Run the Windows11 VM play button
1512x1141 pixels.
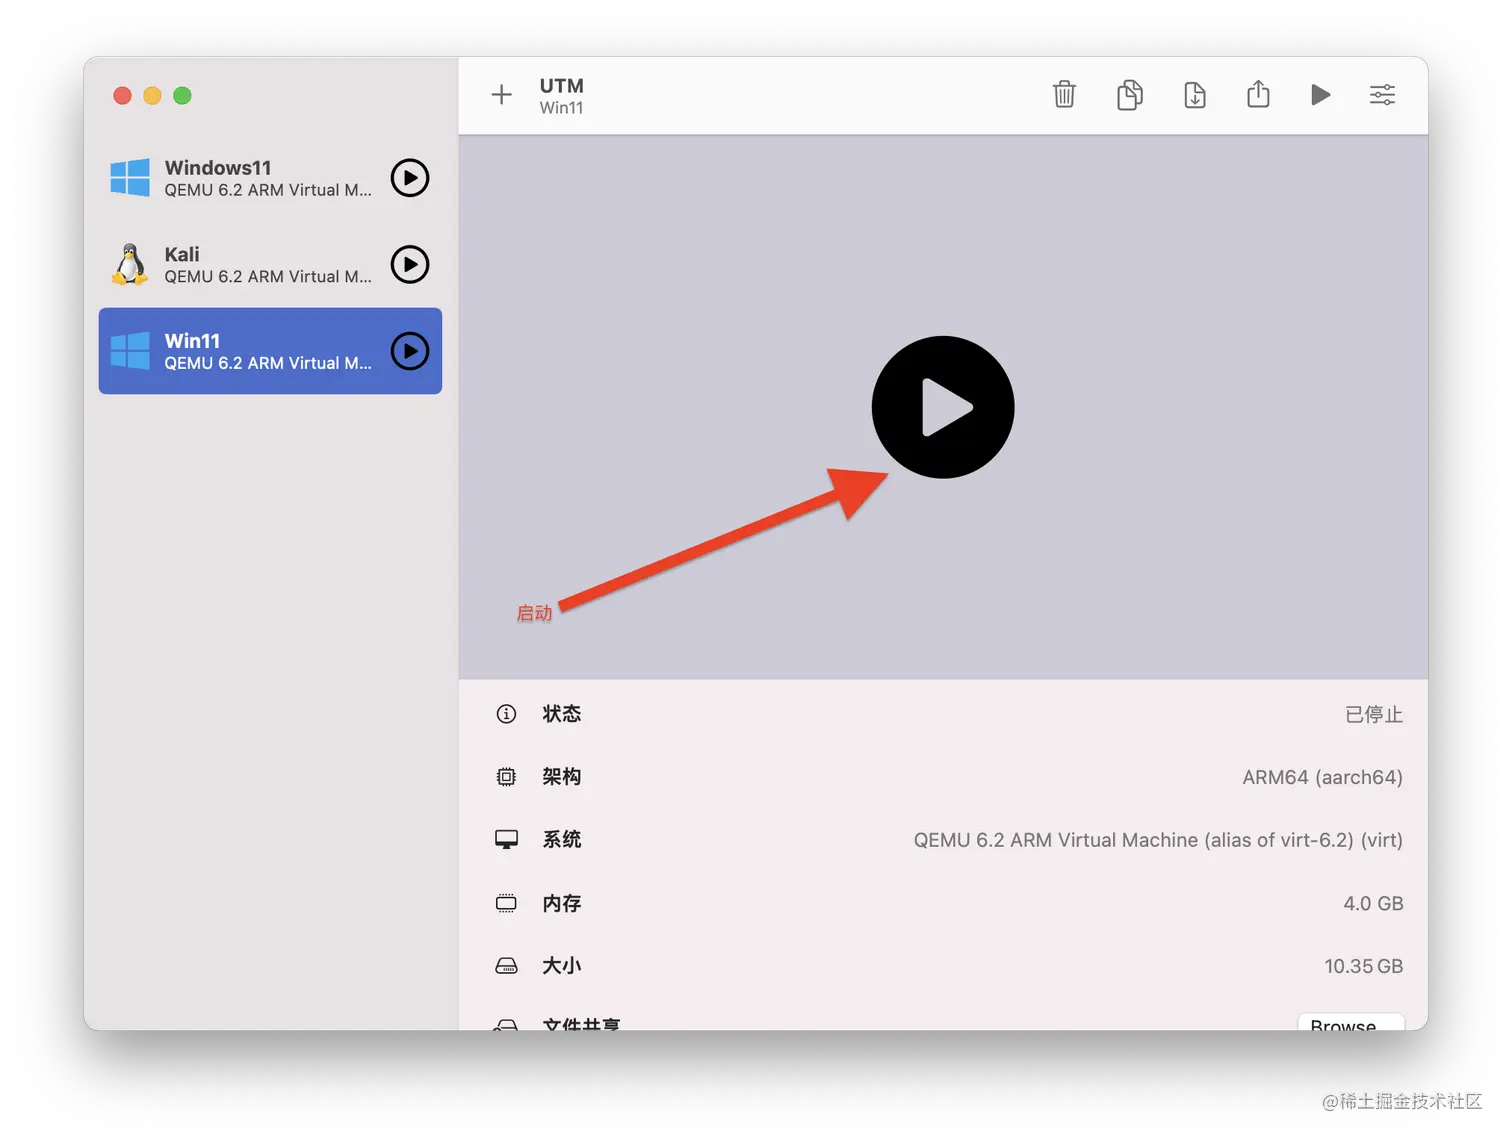[410, 178]
